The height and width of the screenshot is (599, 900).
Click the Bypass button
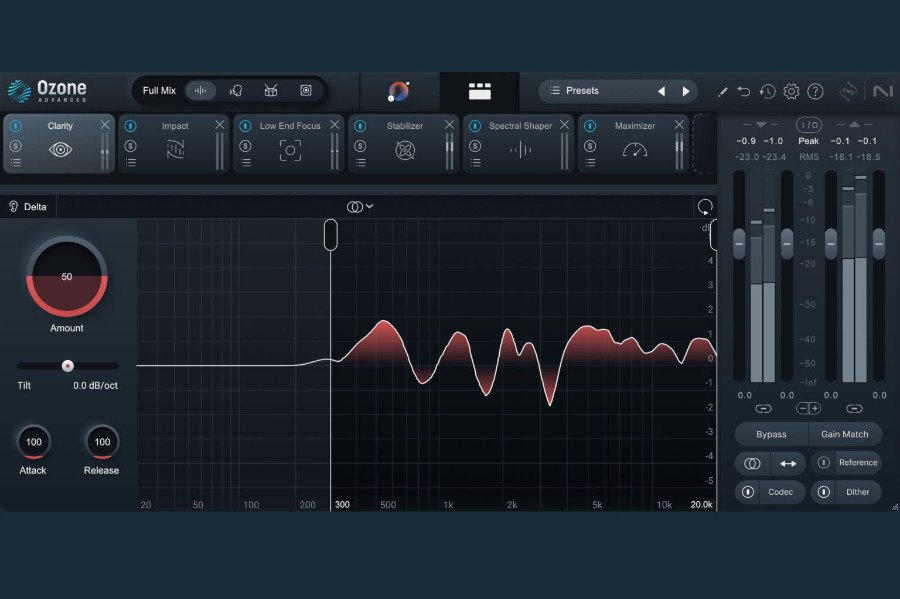(771, 434)
